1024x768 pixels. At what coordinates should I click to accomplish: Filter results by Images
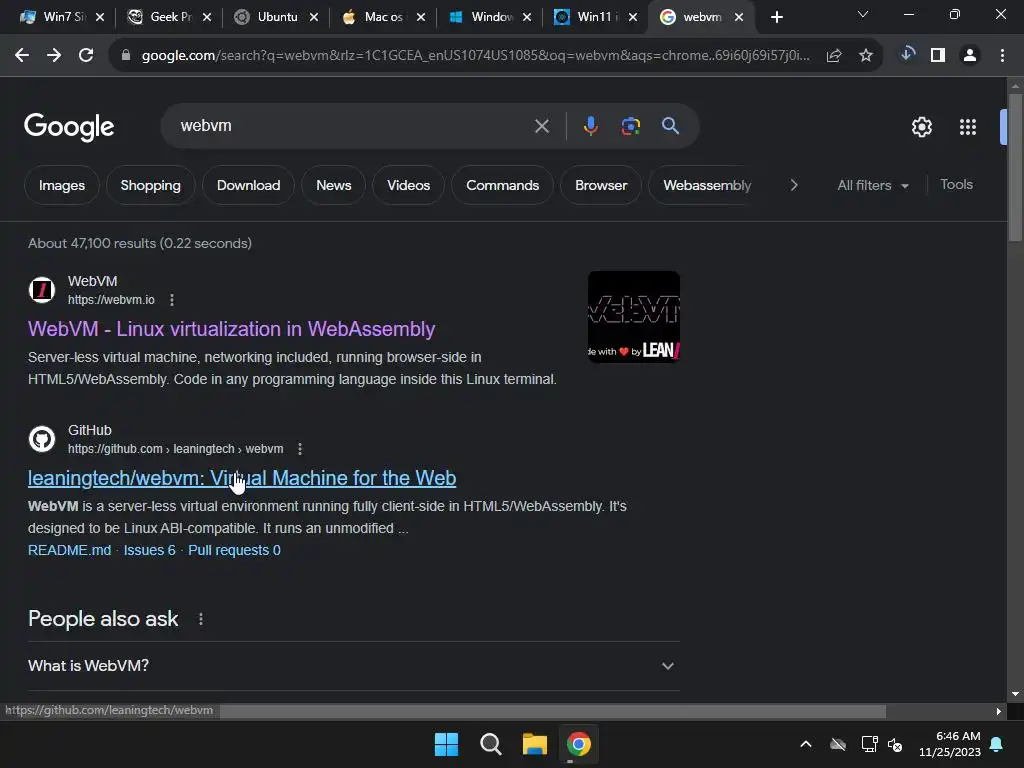tap(62, 185)
